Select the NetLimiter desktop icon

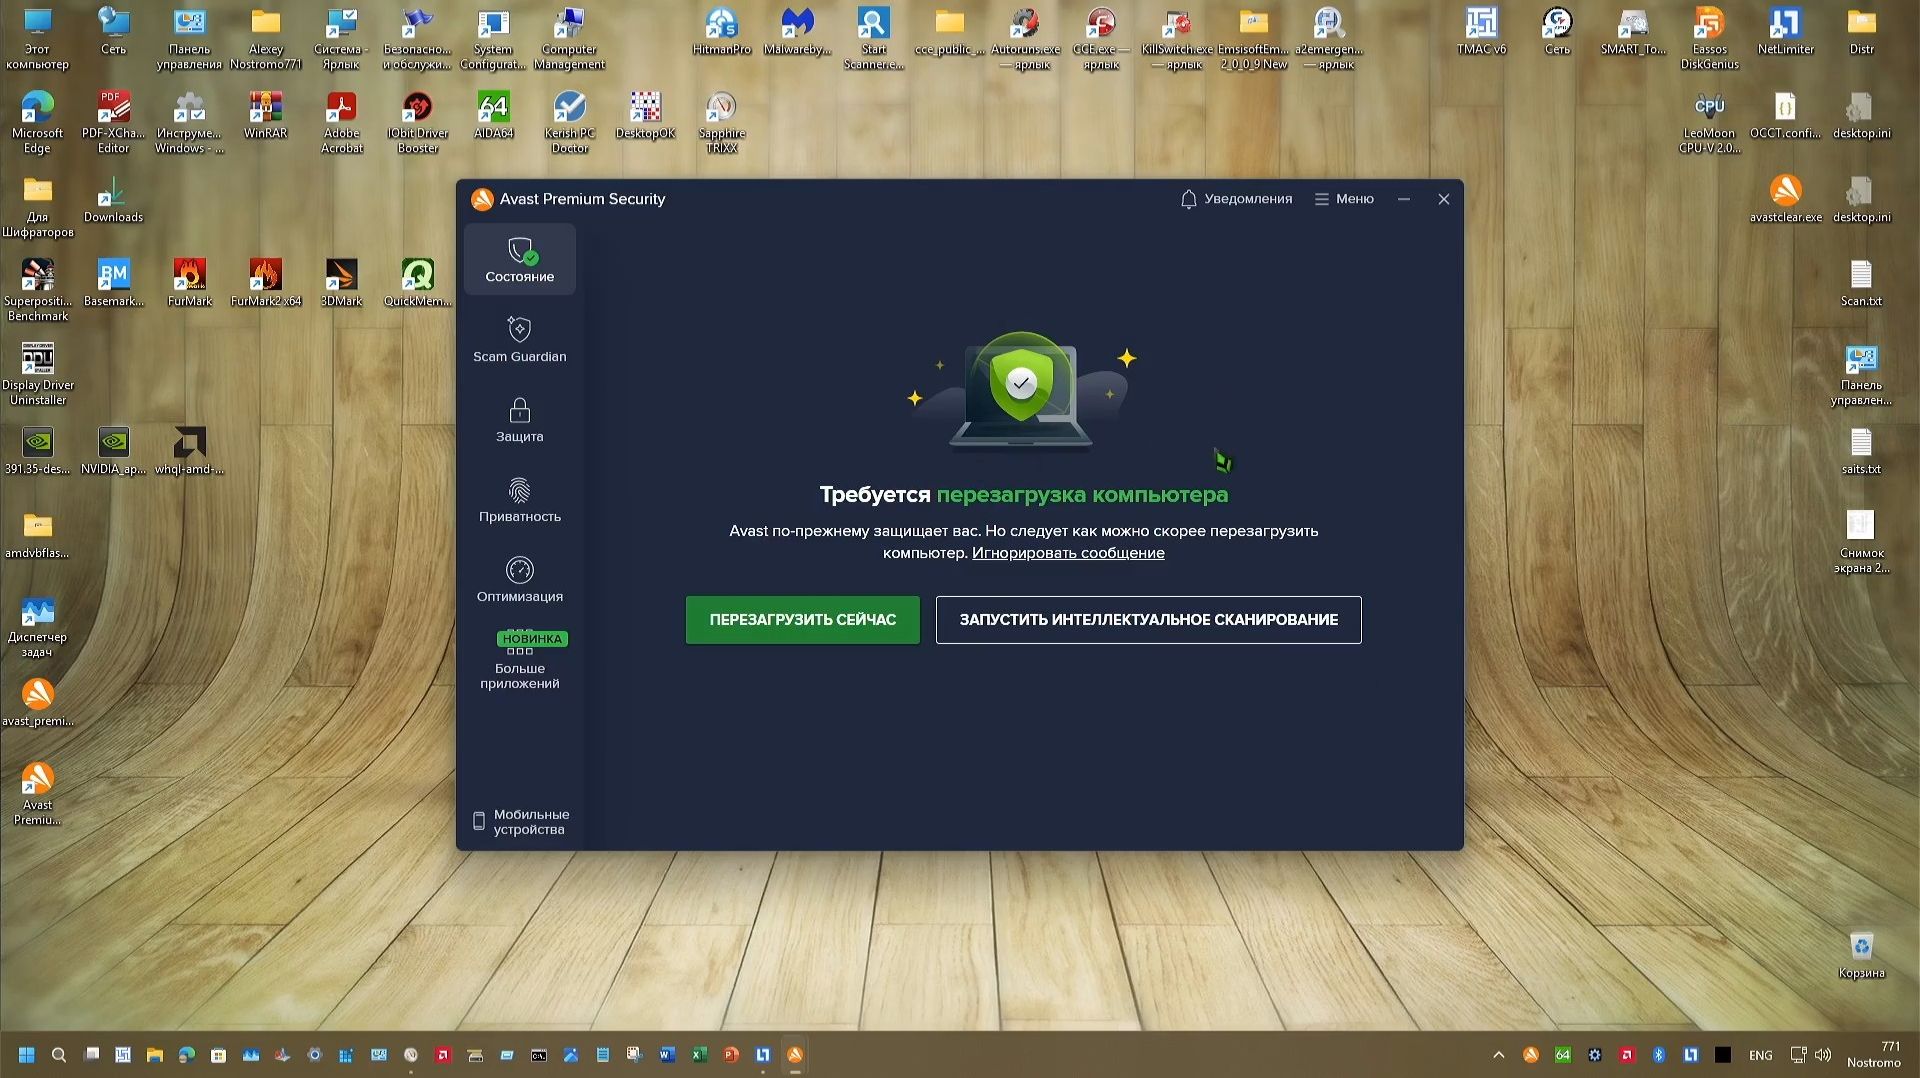click(x=1785, y=31)
